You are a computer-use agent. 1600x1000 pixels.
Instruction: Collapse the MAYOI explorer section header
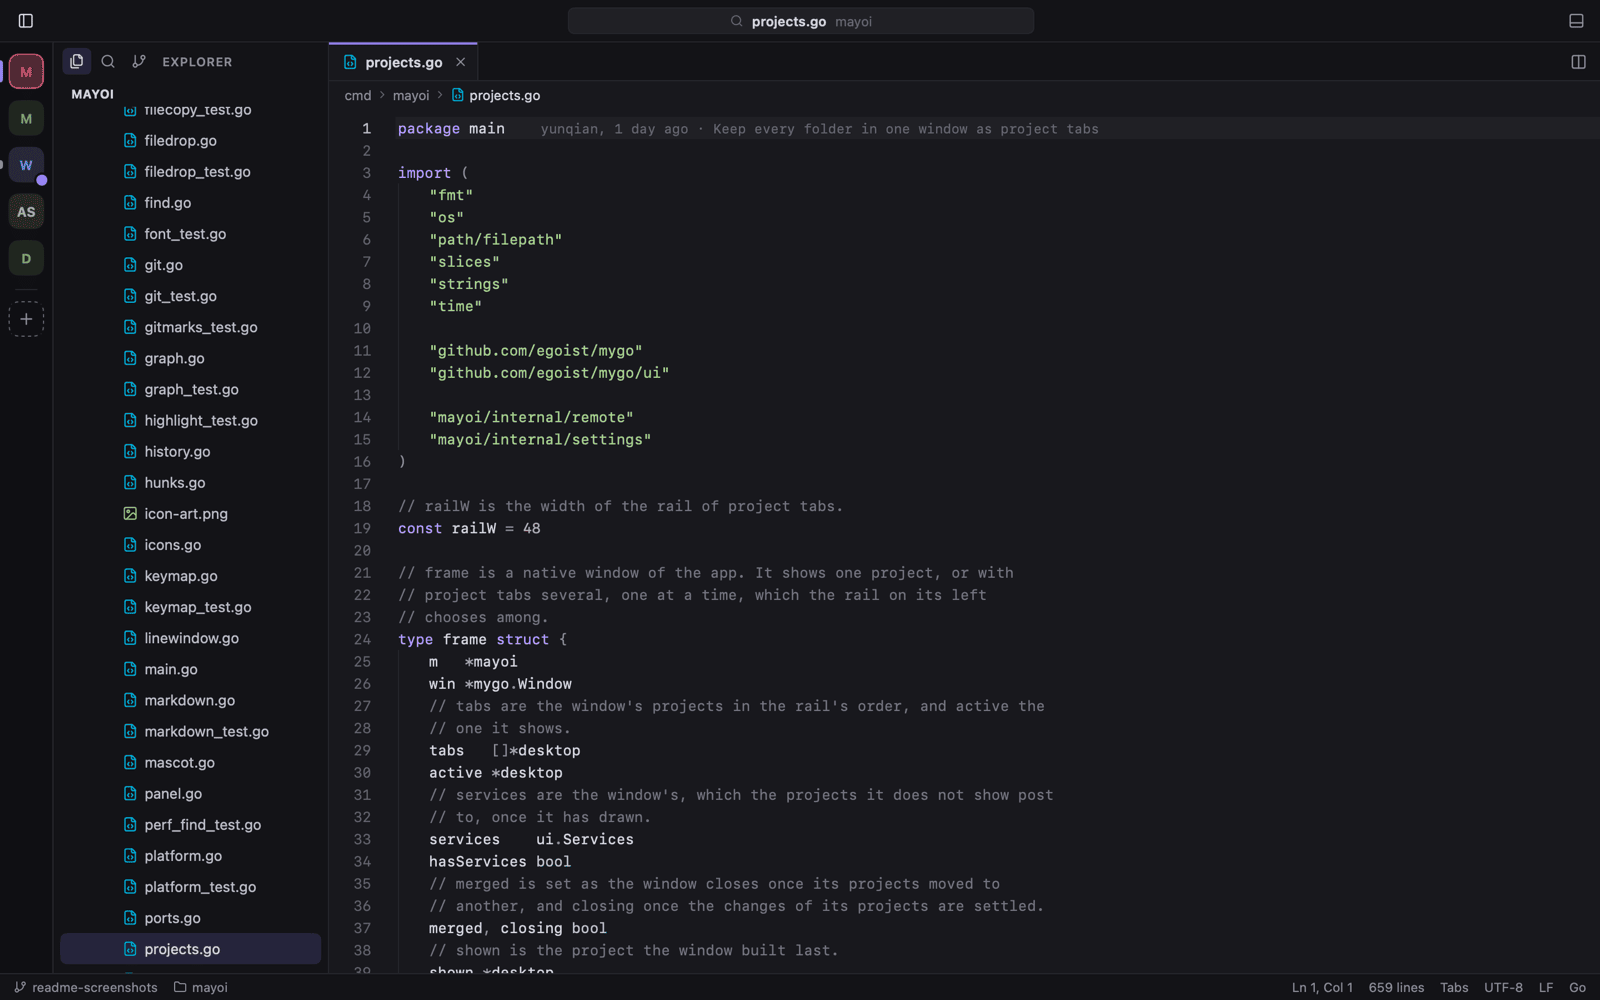pyautogui.click(x=93, y=94)
